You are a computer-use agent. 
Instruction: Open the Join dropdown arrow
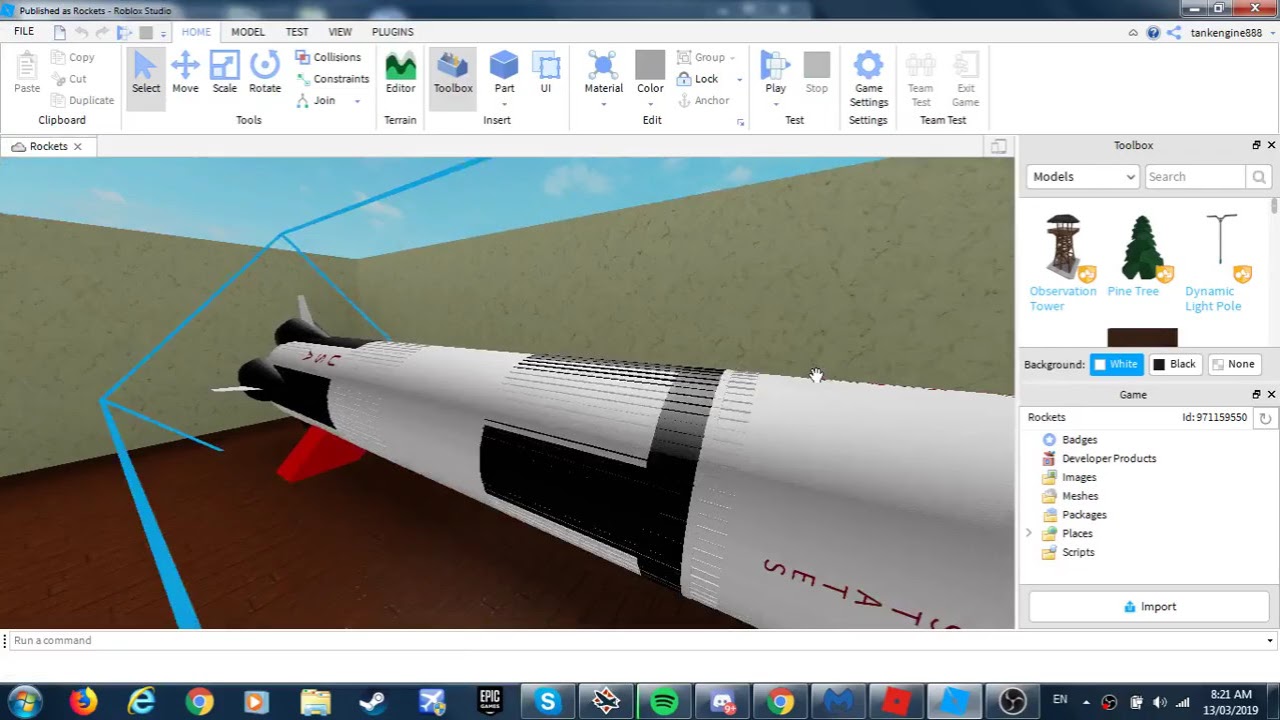tap(357, 101)
